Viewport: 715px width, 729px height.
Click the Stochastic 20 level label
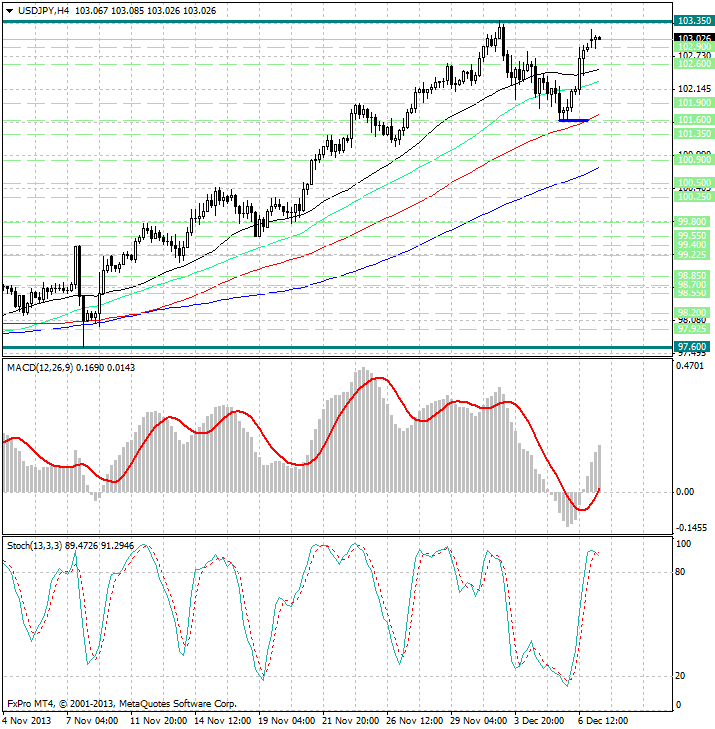pyautogui.click(x=680, y=676)
